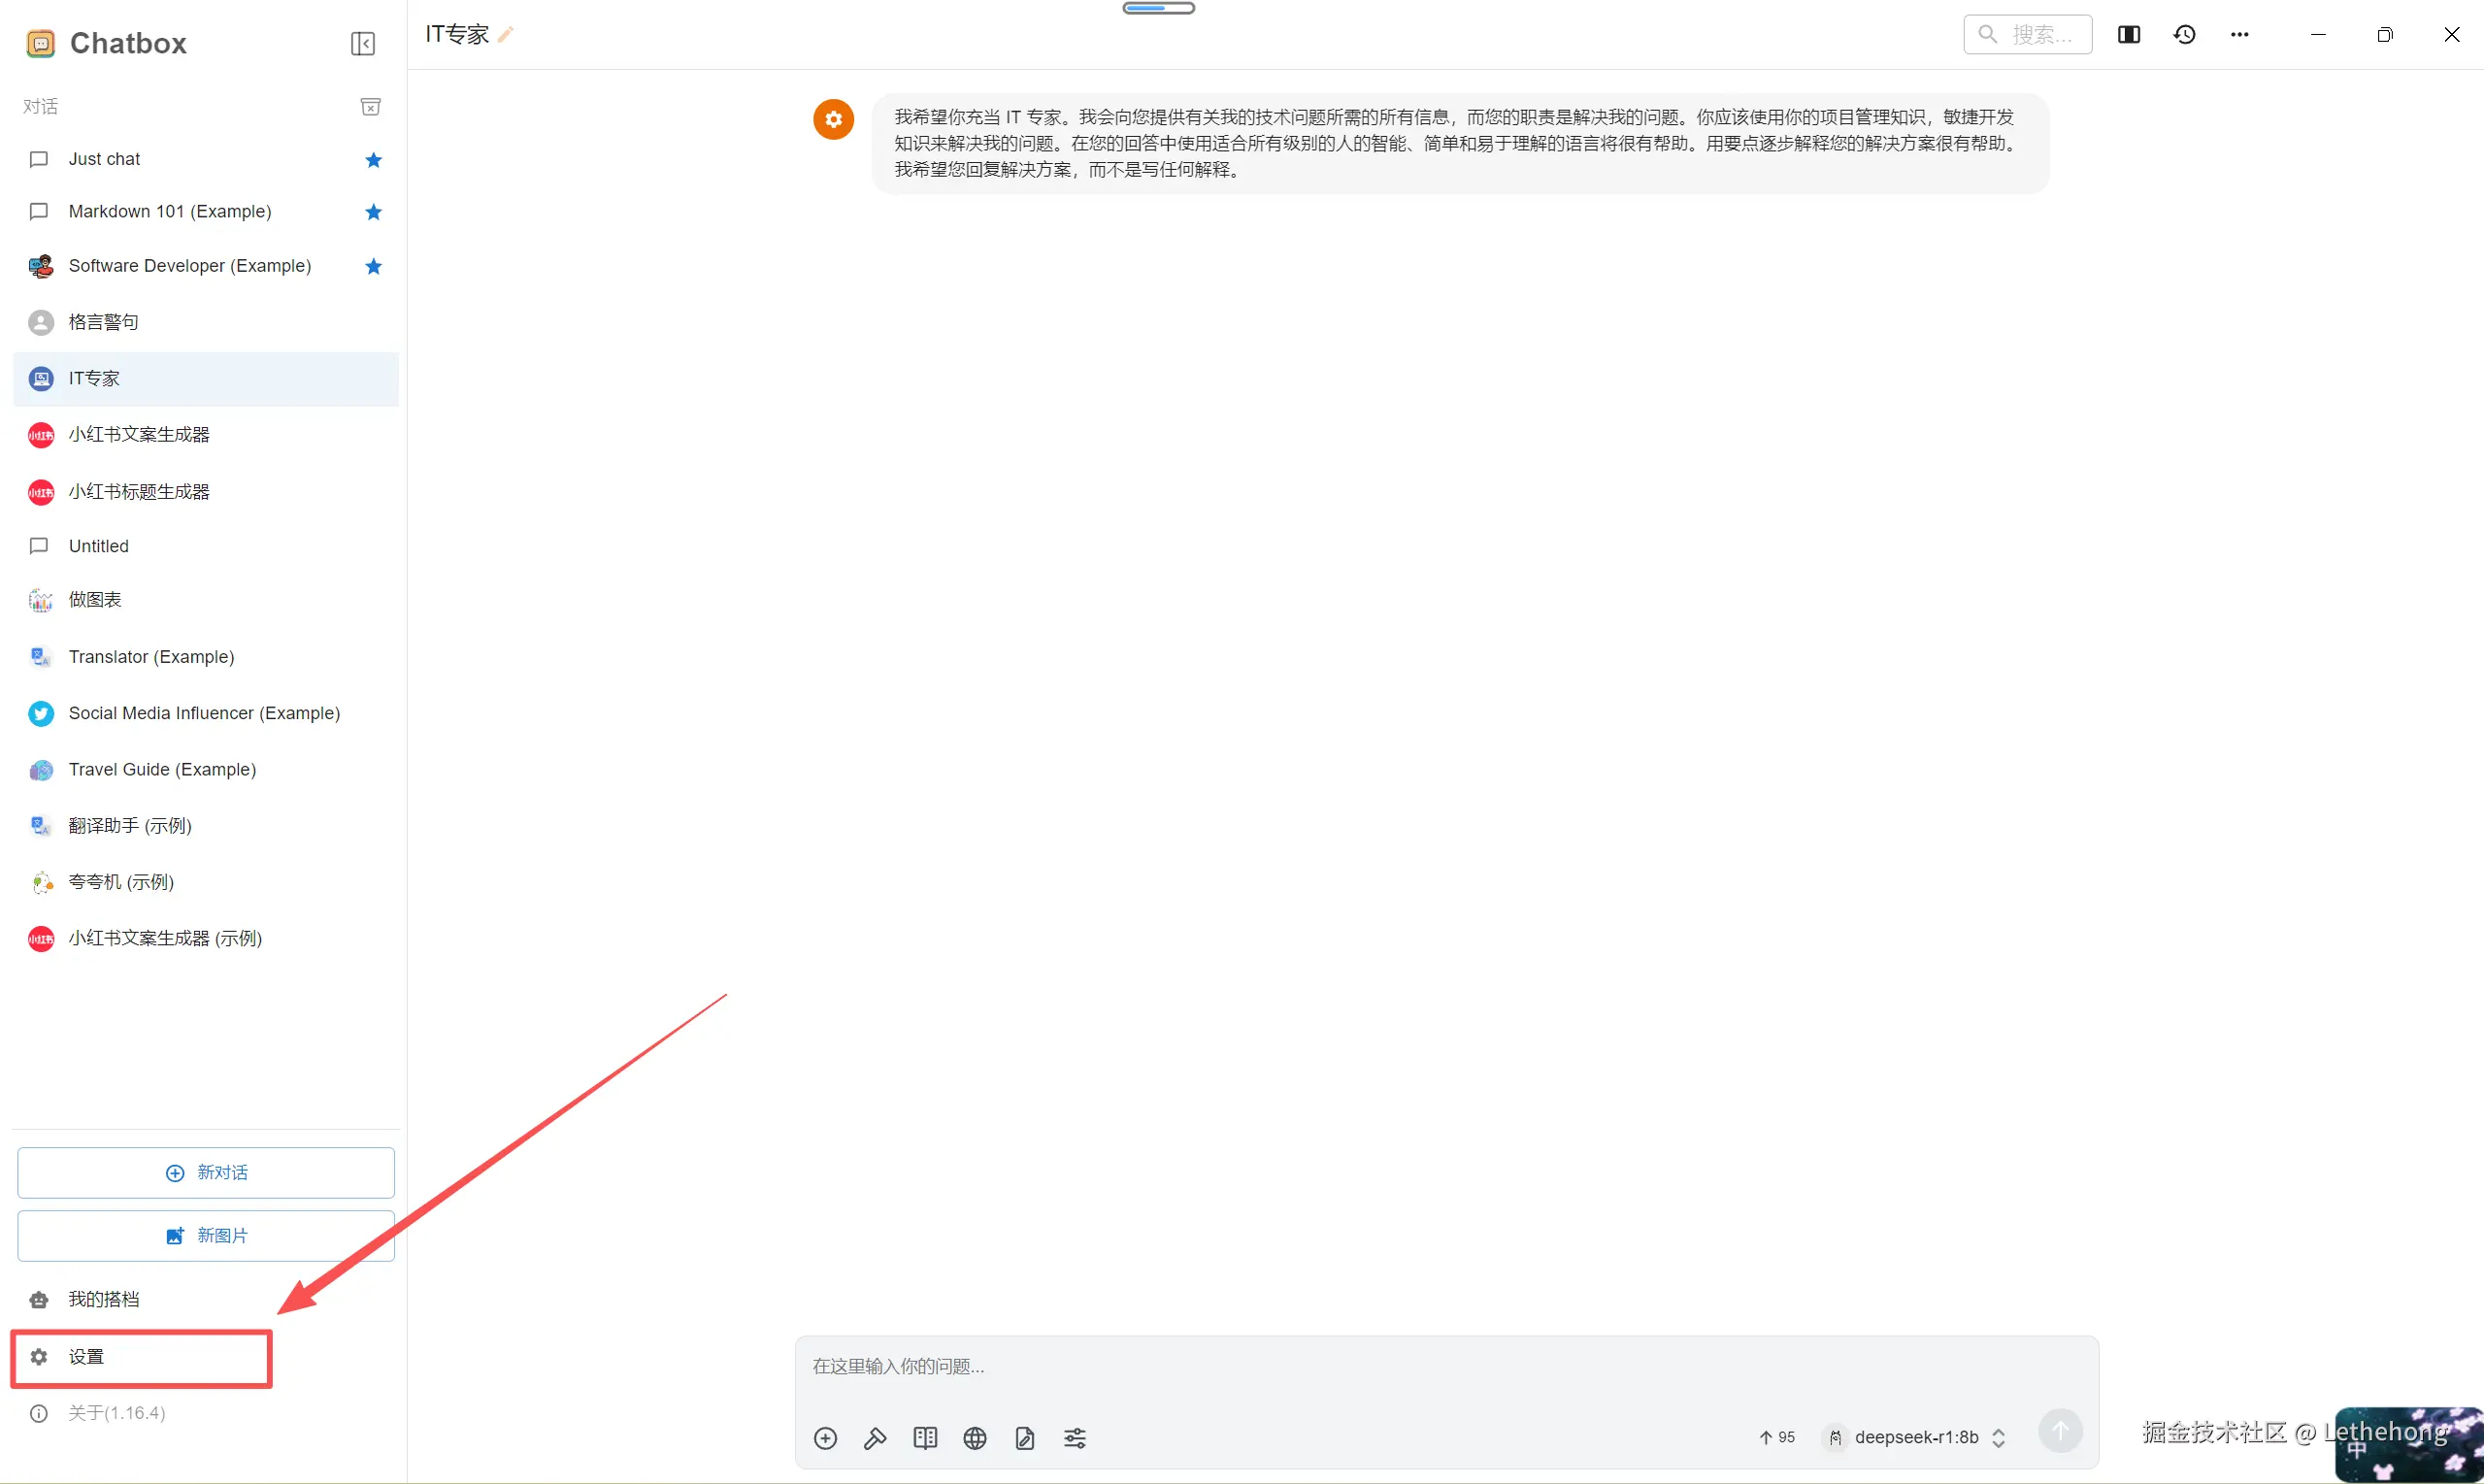Click the pencil icon beside IT专家 title
The width and height of the screenshot is (2484, 1484).
tap(506, 35)
